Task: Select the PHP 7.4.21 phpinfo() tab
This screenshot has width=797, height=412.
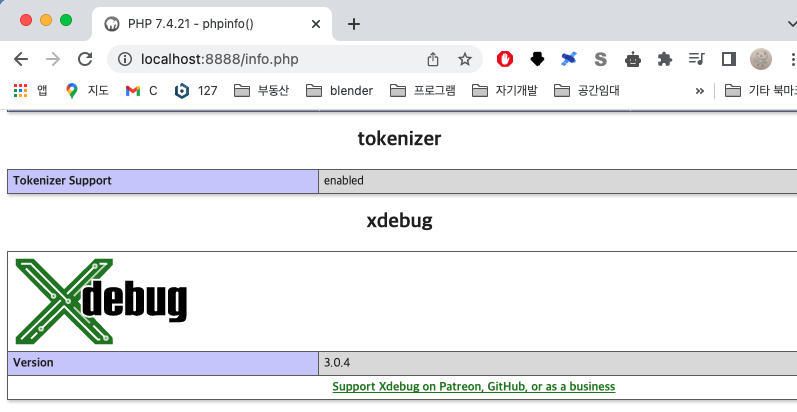Action: pos(212,24)
